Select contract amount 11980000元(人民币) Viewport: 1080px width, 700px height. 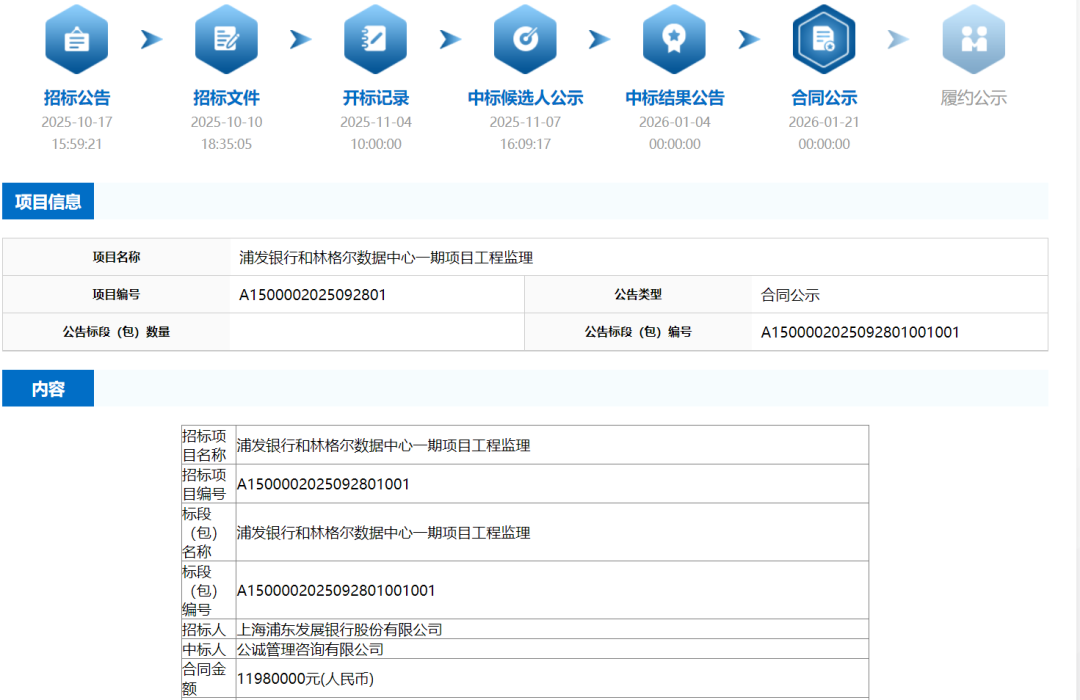[x=305, y=679]
